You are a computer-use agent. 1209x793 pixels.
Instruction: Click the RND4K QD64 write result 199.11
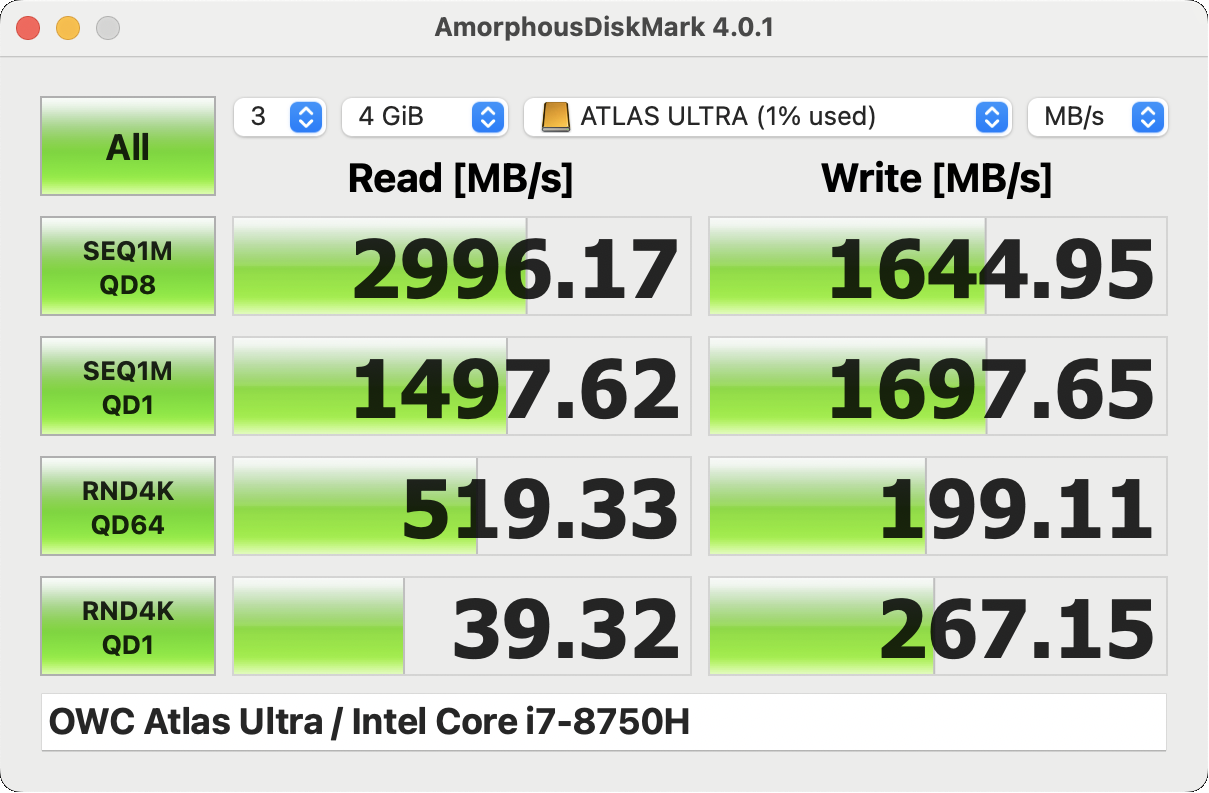click(x=938, y=507)
